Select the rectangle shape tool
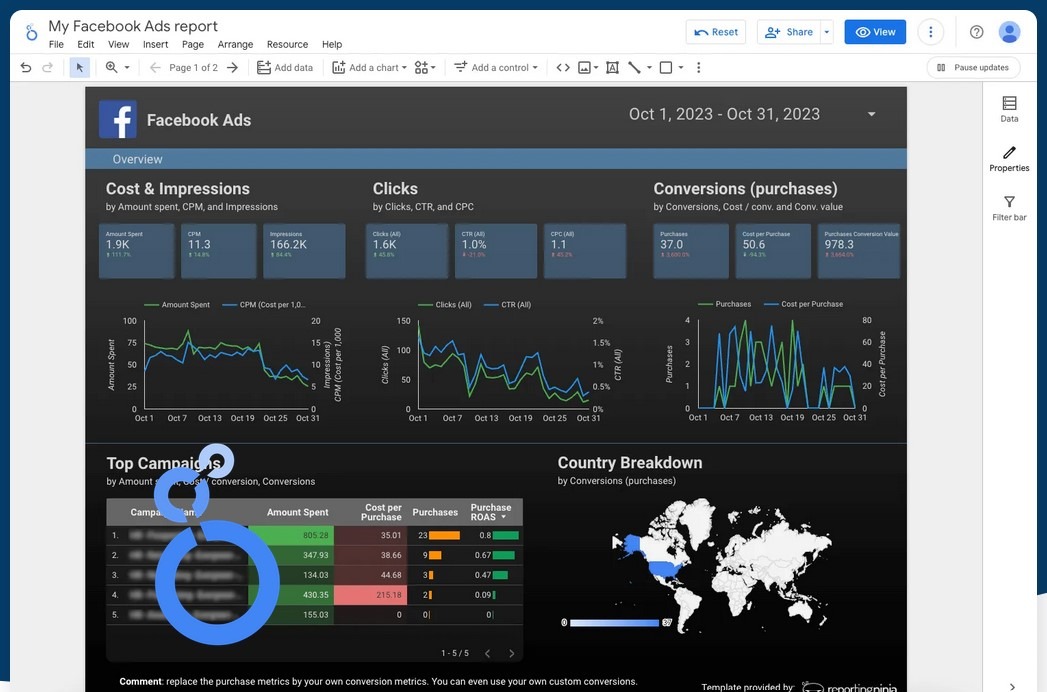Screen dimensions: 1047x692 coord(666,67)
